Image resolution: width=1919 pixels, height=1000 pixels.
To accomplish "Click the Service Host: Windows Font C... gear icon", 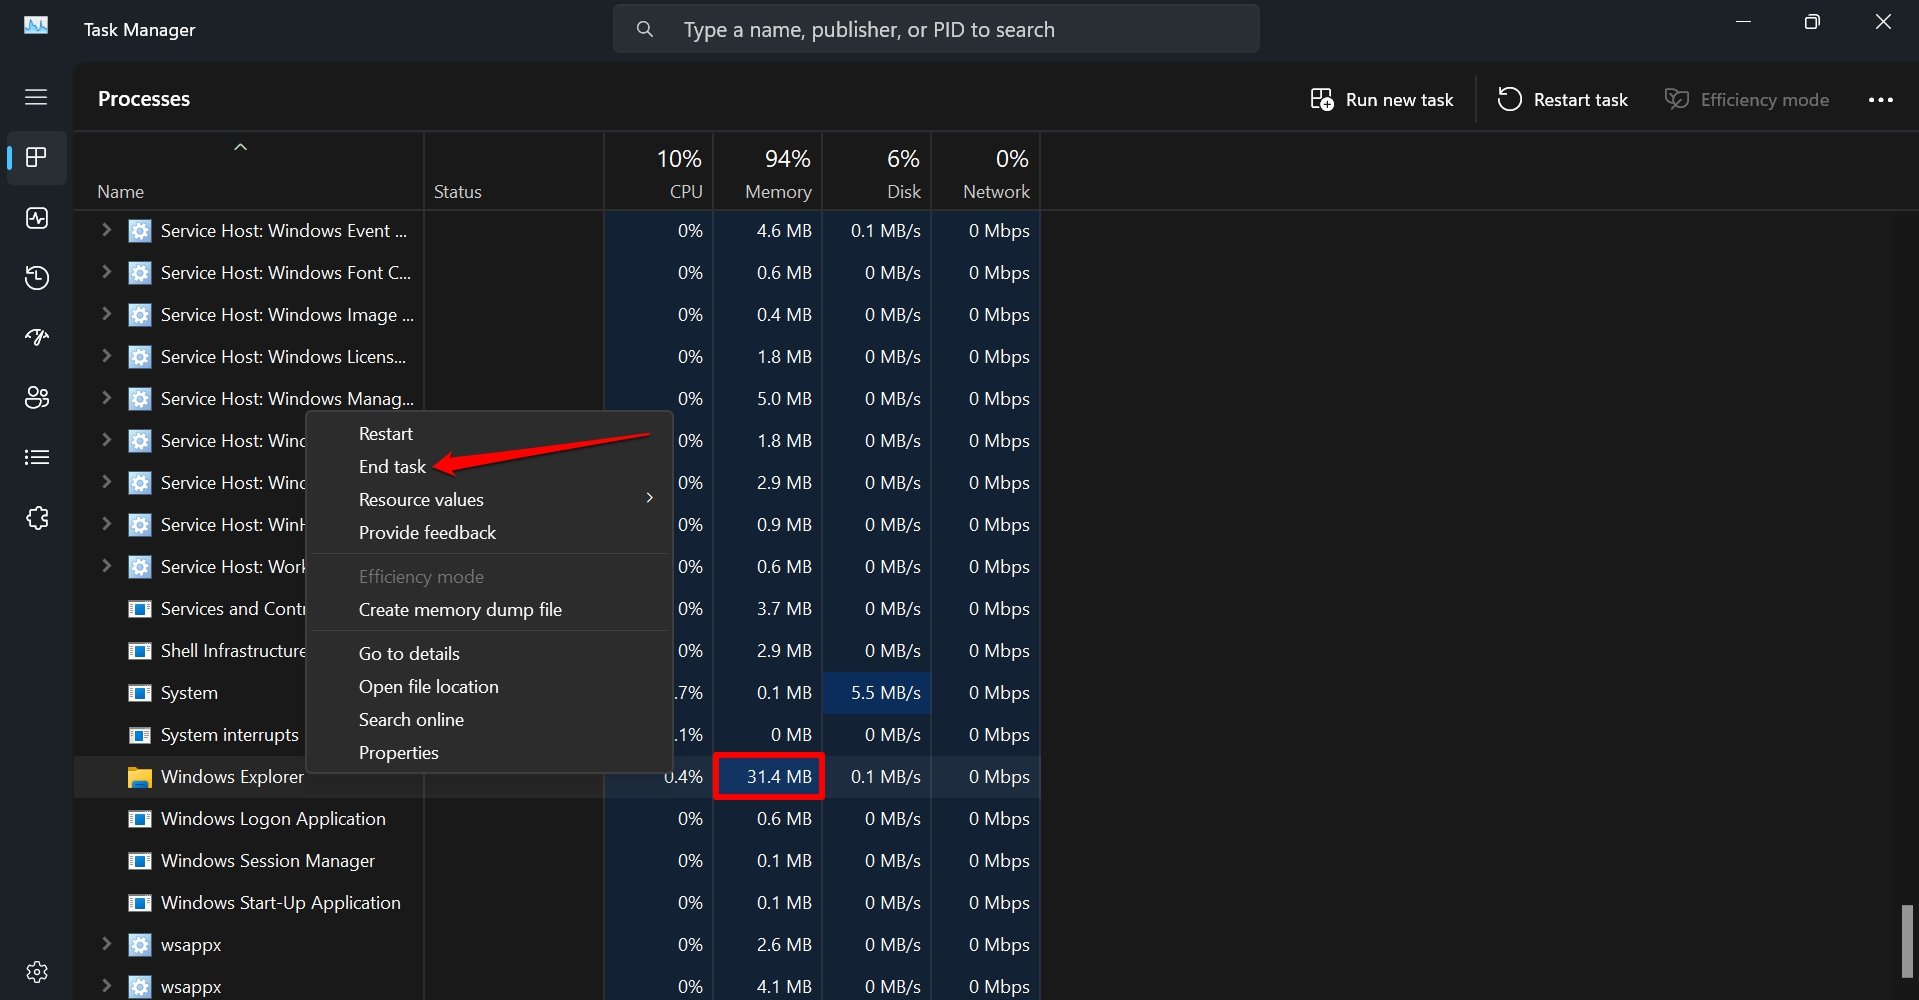I will coord(140,273).
